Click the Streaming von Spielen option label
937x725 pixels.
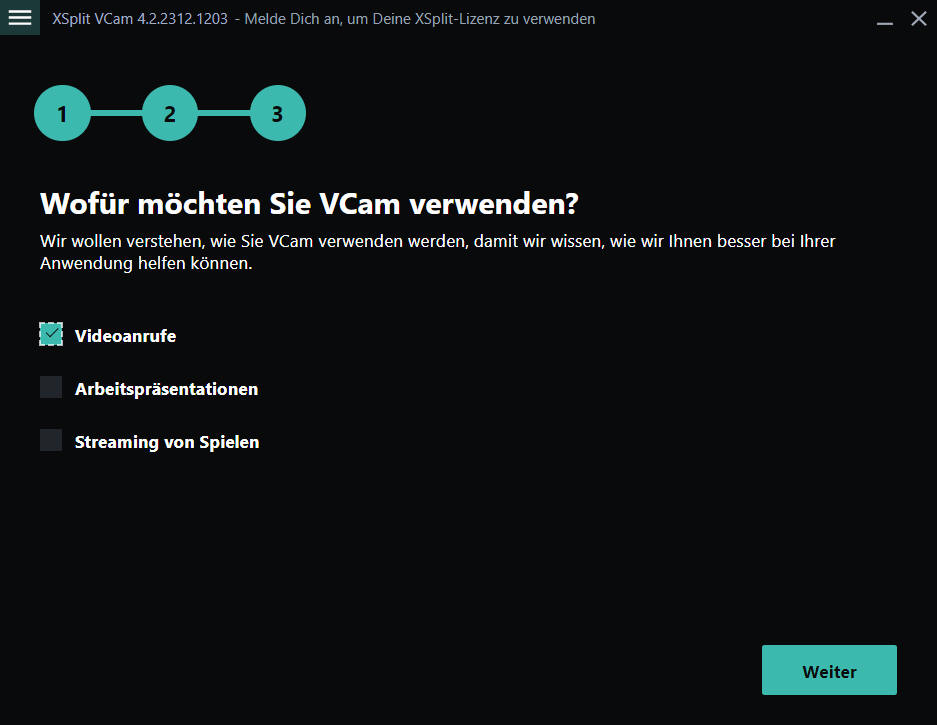[167, 442]
